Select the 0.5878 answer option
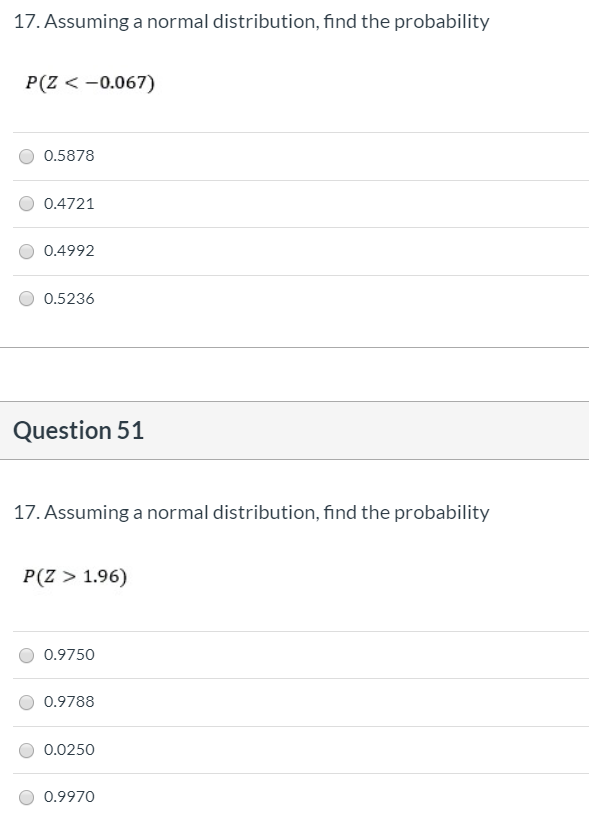 coord(26,156)
